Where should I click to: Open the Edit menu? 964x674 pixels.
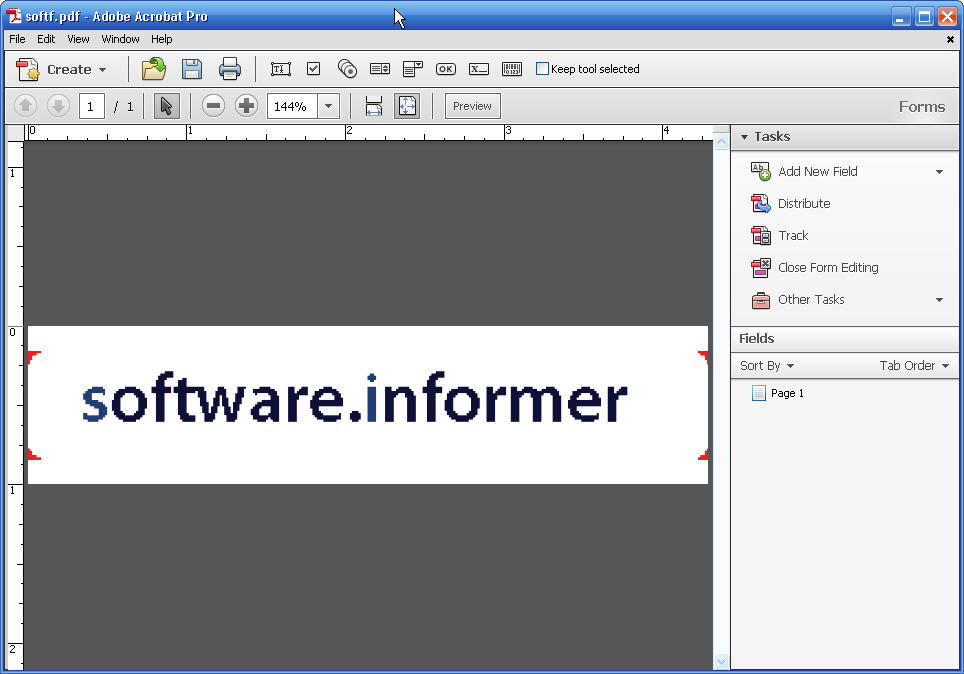click(x=46, y=39)
